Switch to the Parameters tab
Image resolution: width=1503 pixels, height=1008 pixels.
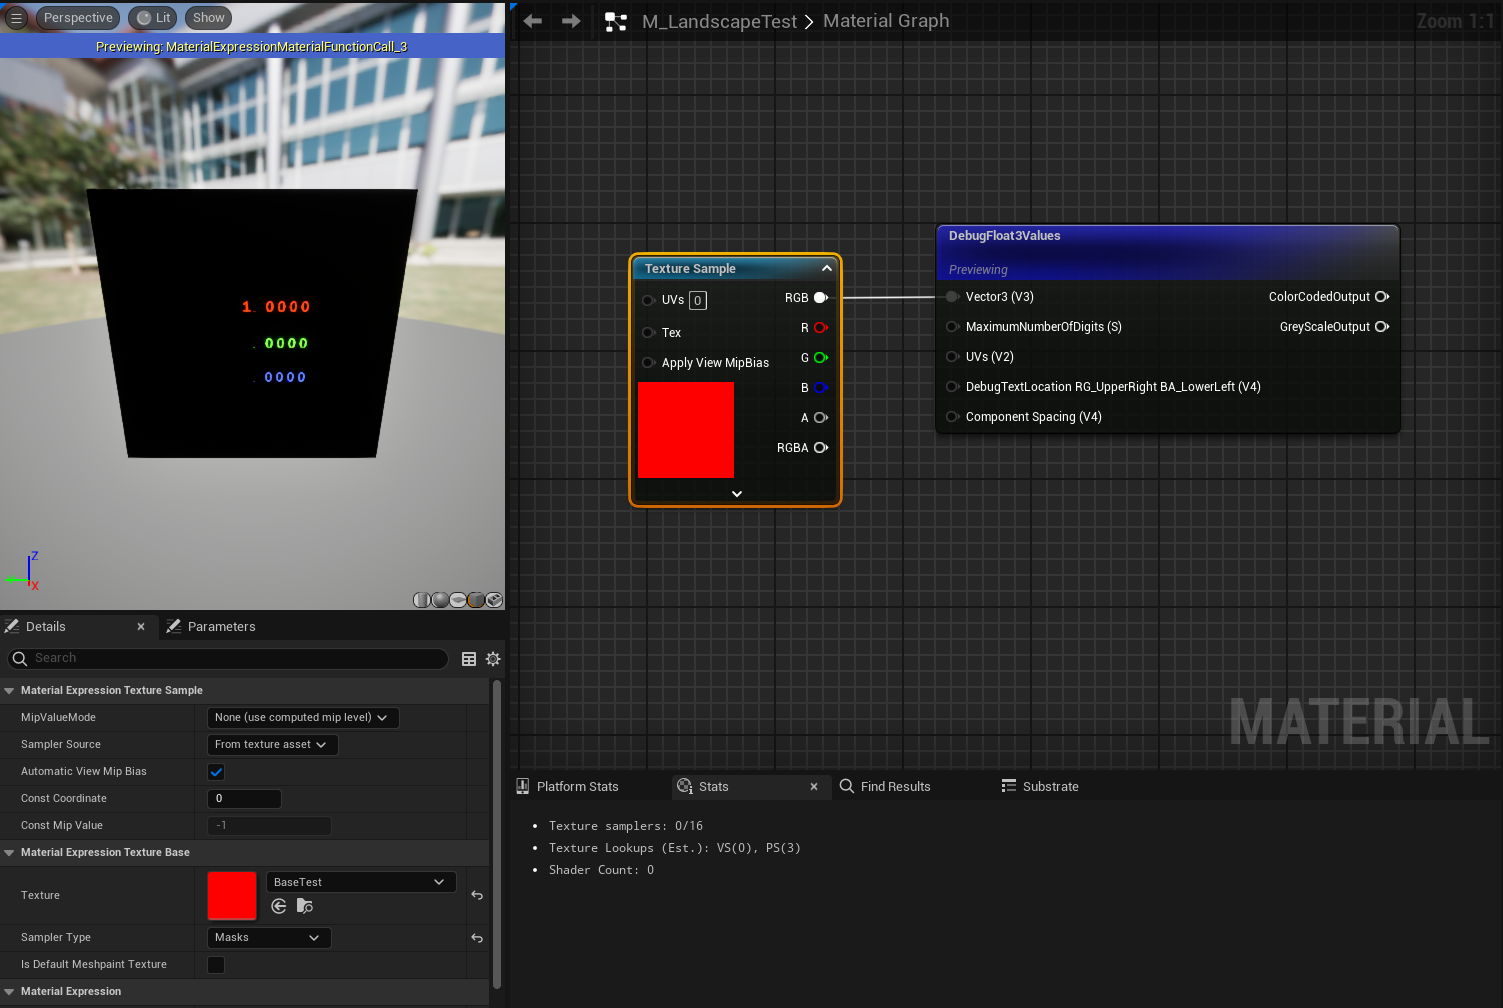tap(221, 627)
